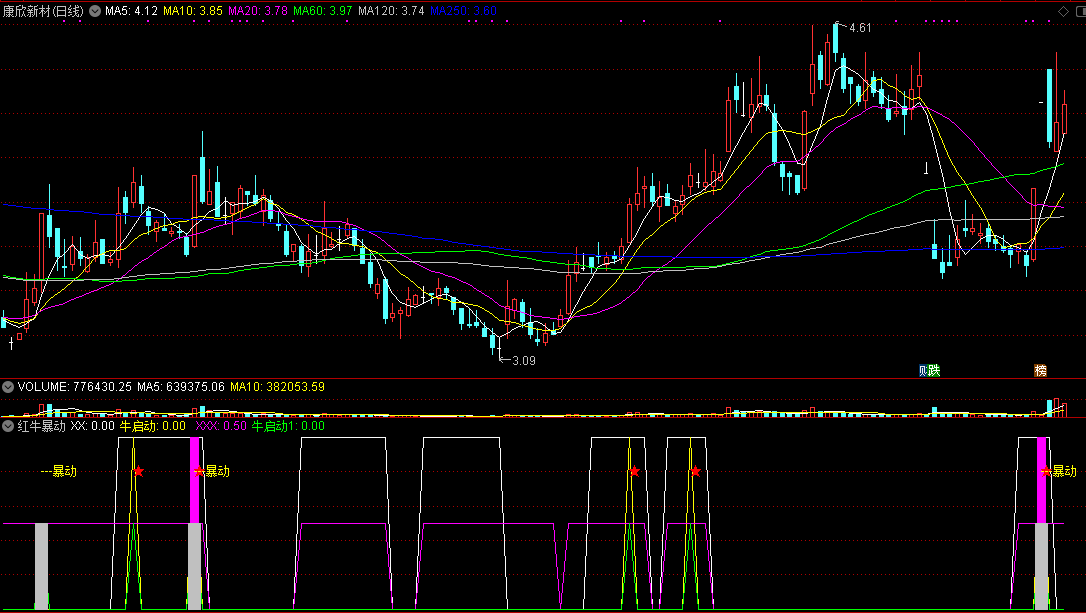The image size is (1086, 613).
Task: Click the MA120: 3.74 label
Action: pos(391,11)
